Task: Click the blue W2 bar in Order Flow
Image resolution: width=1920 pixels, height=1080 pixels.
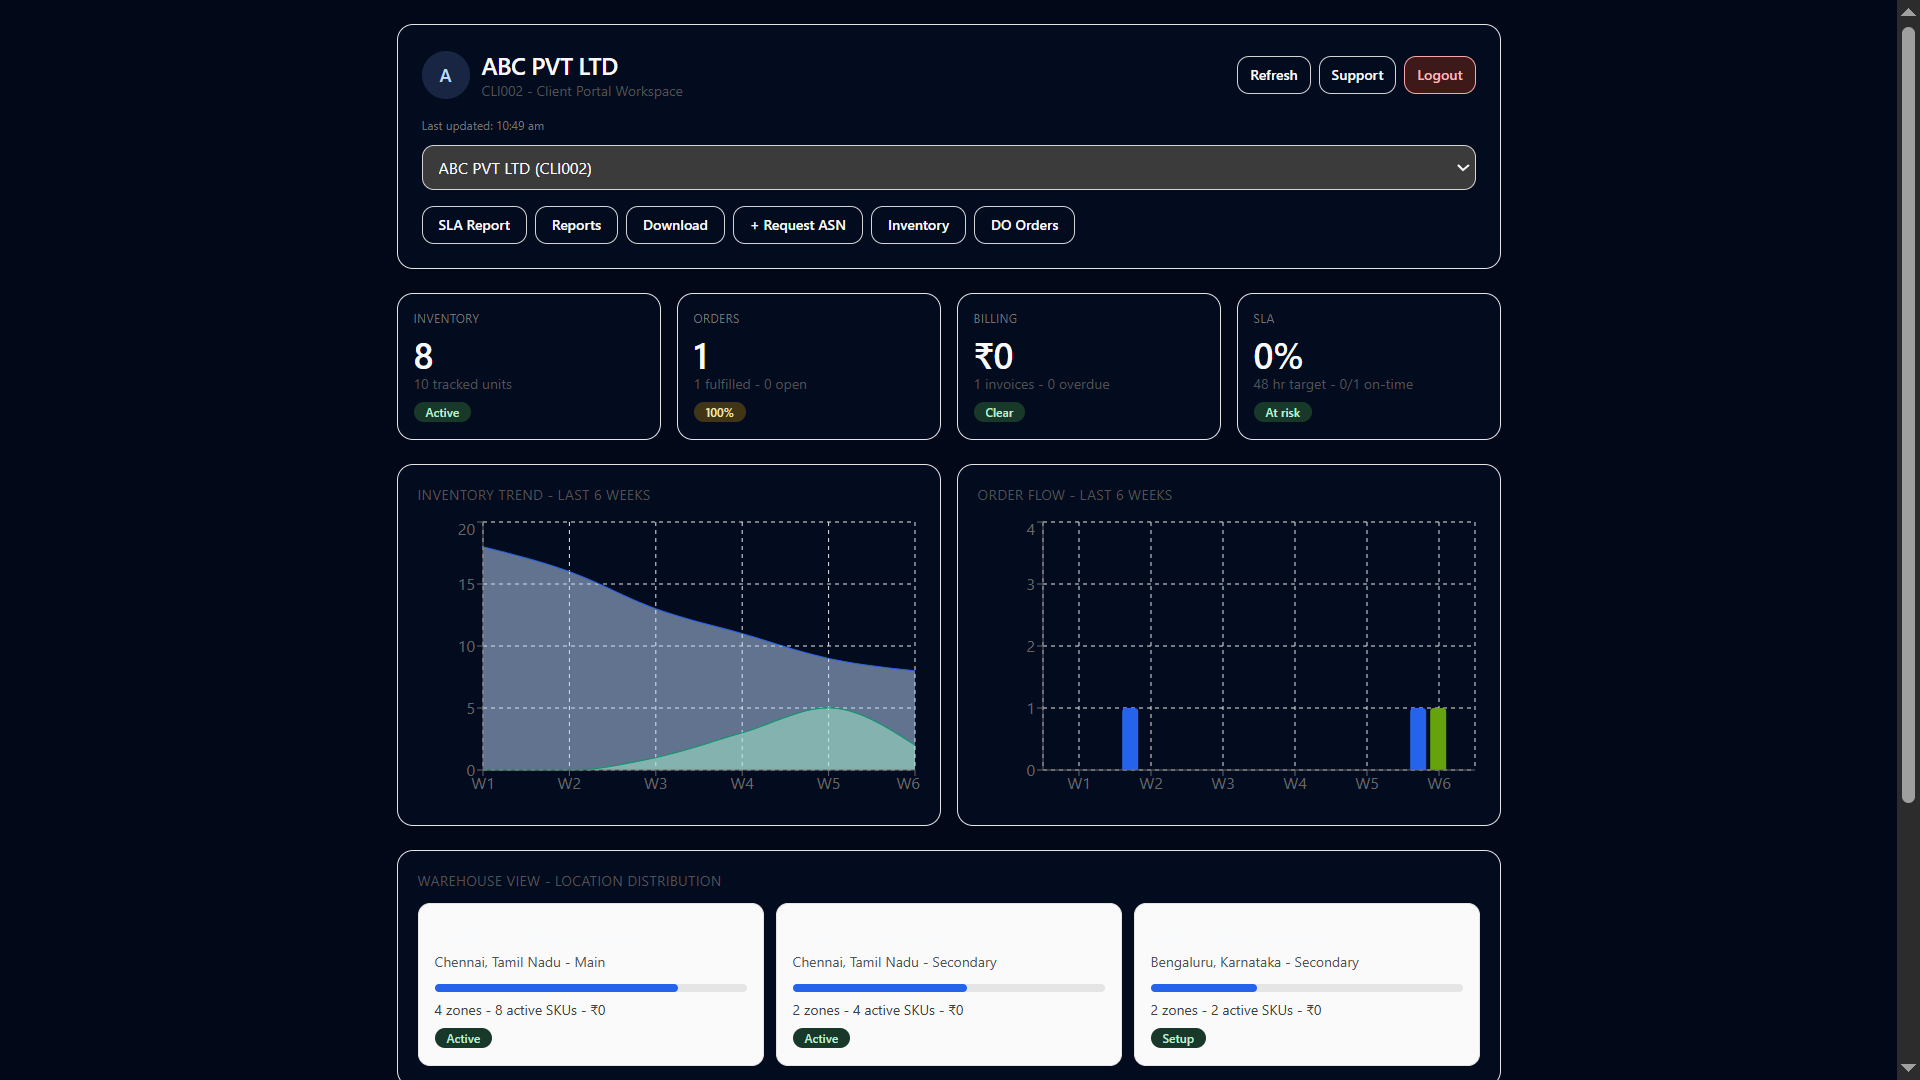Action: 1130,739
